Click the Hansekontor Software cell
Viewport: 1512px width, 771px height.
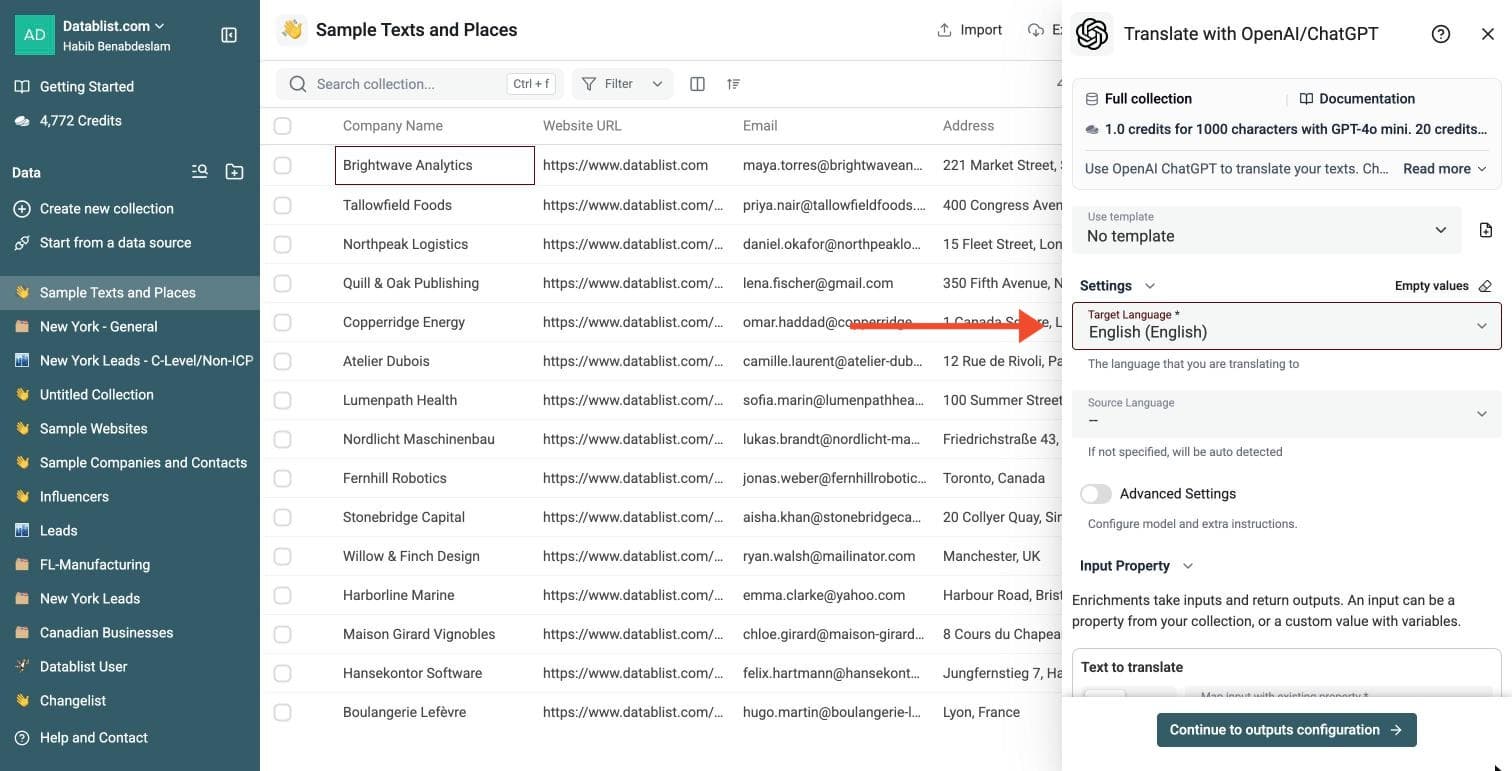(x=435, y=673)
